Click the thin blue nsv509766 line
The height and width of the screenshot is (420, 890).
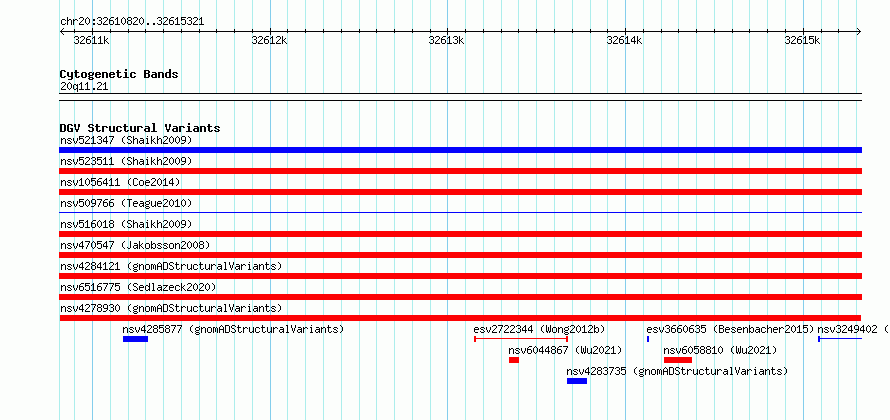460,212
